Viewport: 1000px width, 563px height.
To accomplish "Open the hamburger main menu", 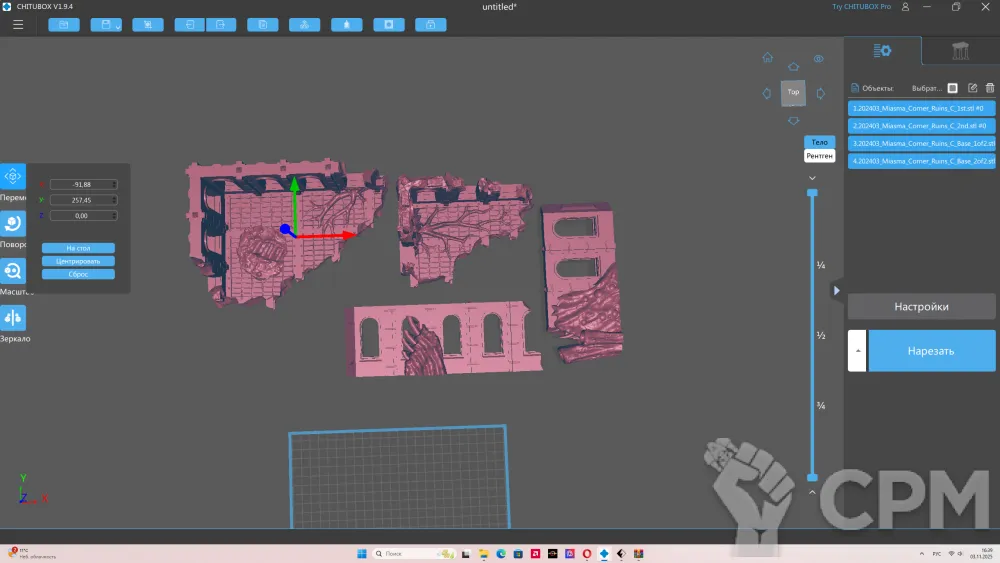I will pos(18,24).
